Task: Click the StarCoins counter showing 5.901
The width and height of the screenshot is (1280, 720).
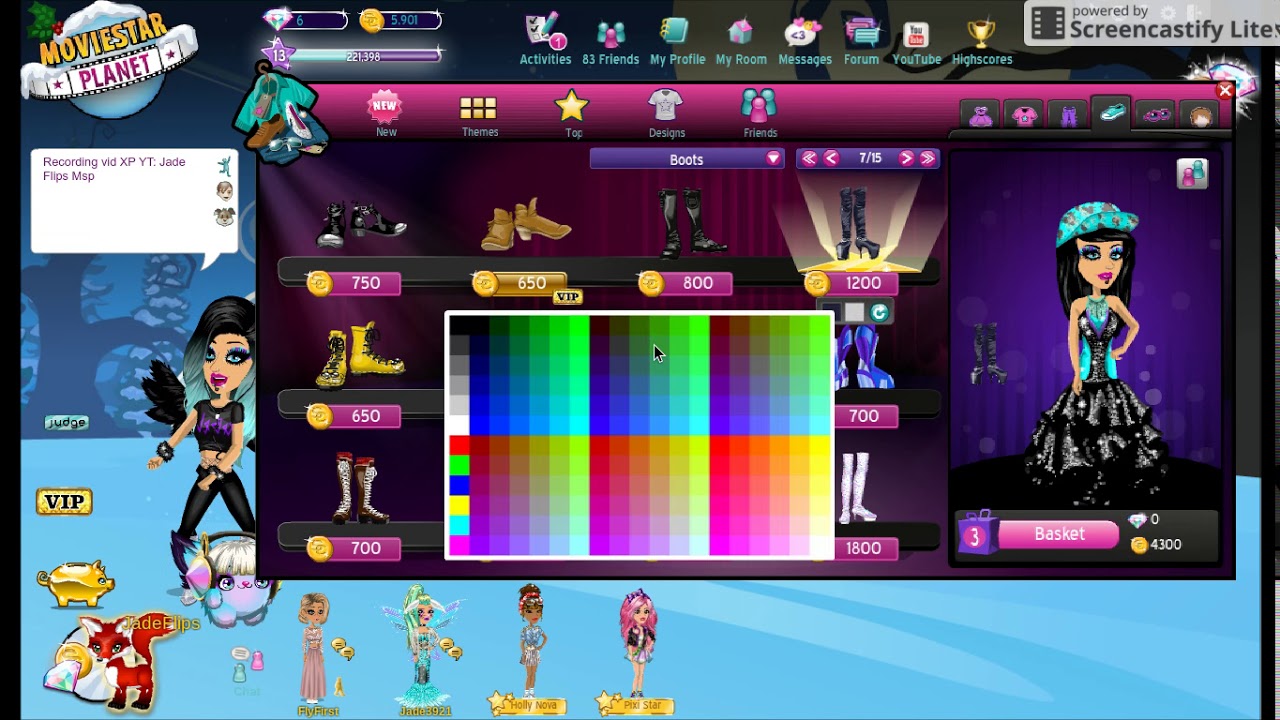Action: (x=399, y=20)
